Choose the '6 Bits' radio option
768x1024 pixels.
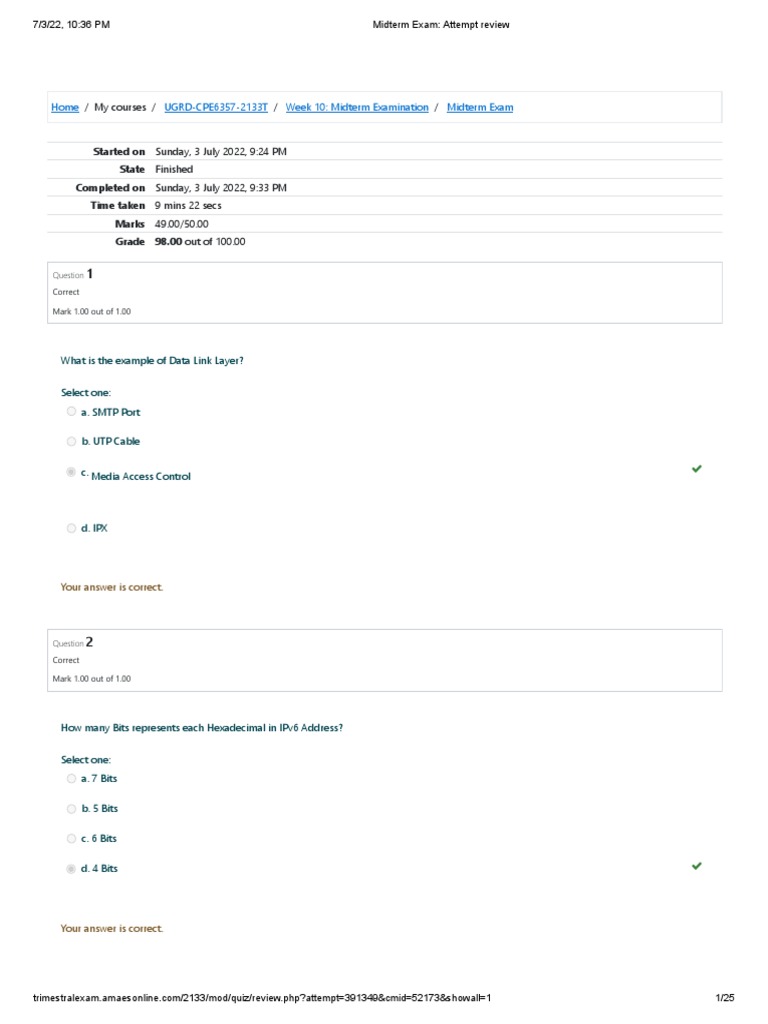pos(71,838)
